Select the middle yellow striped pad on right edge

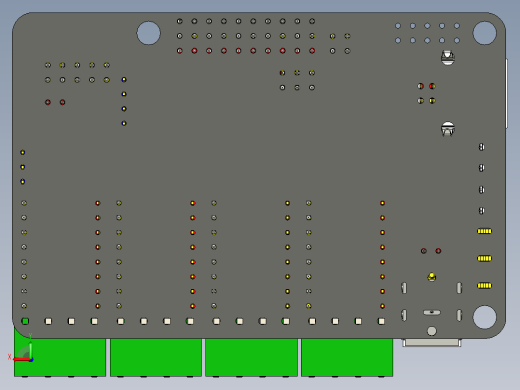(485, 258)
